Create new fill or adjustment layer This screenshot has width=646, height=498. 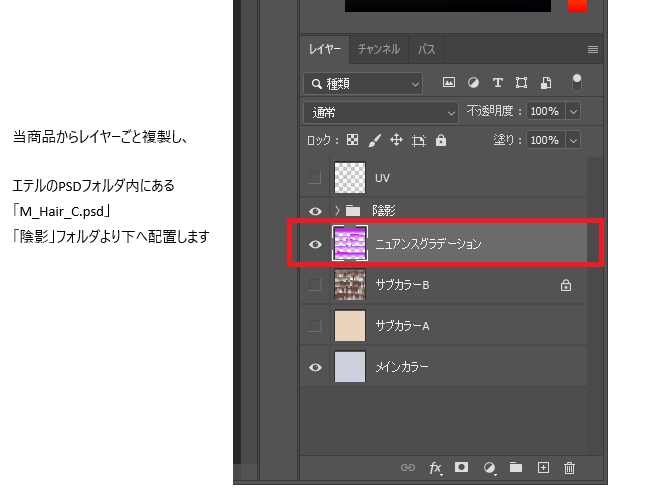pos(489,468)
